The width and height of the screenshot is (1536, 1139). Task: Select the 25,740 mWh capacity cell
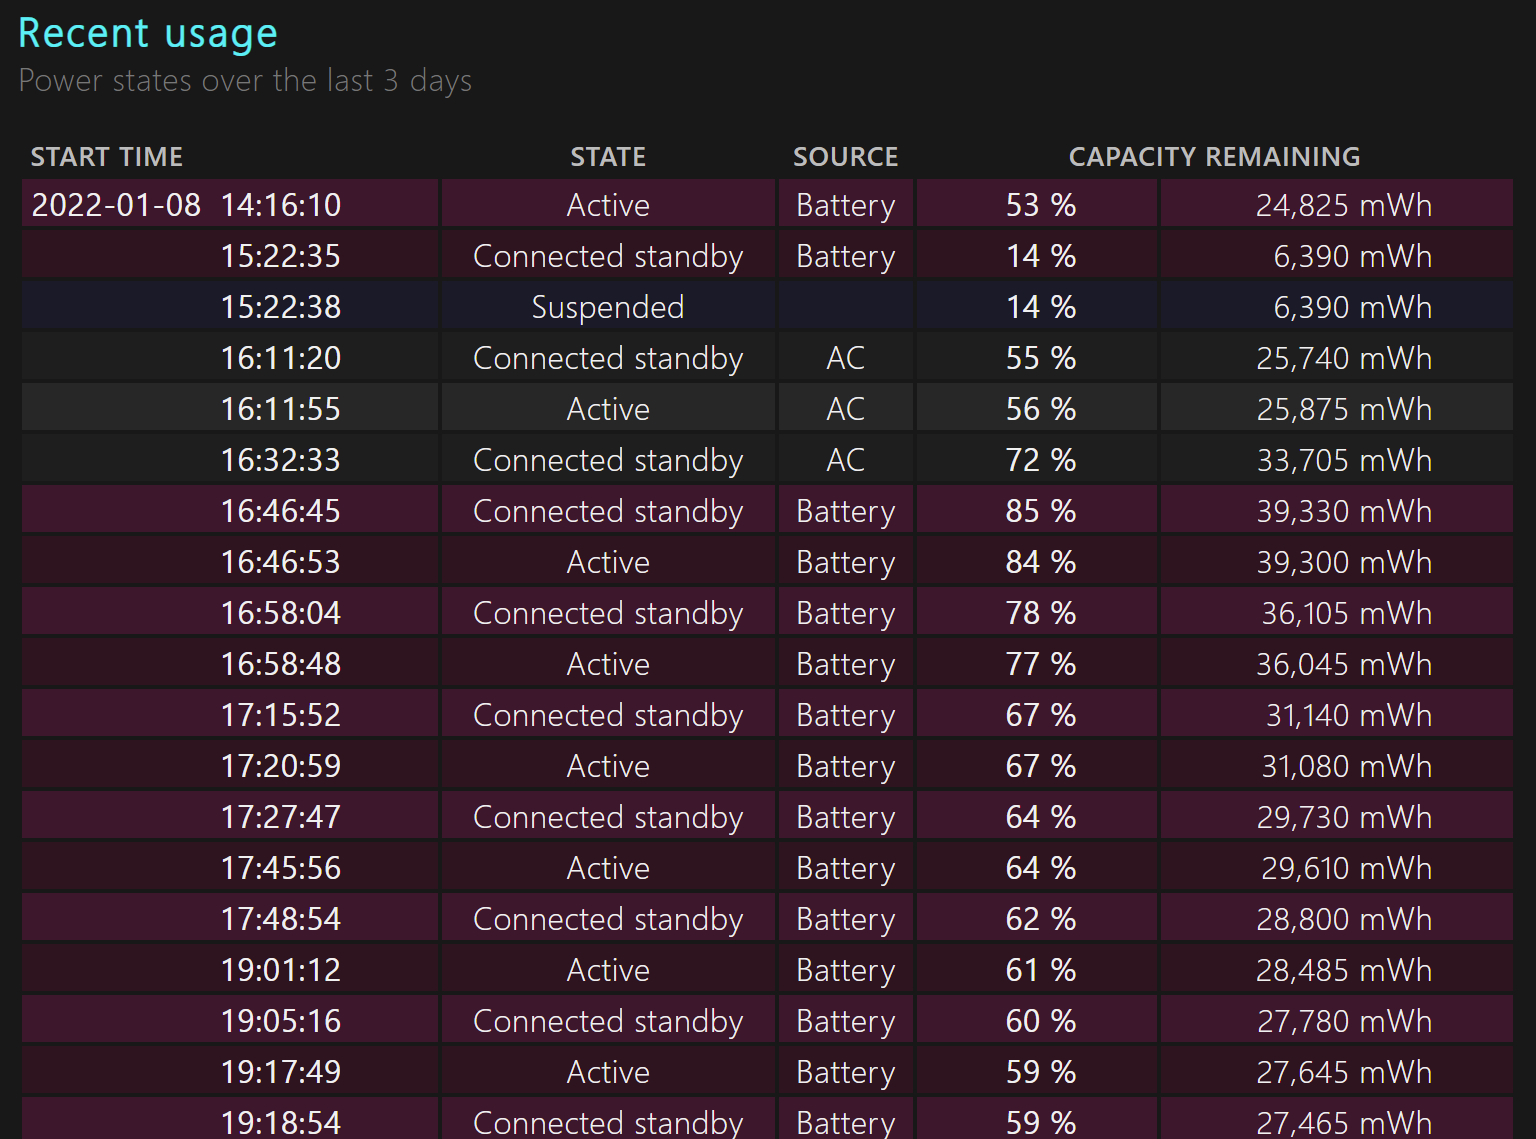(x=1336, y=357)
